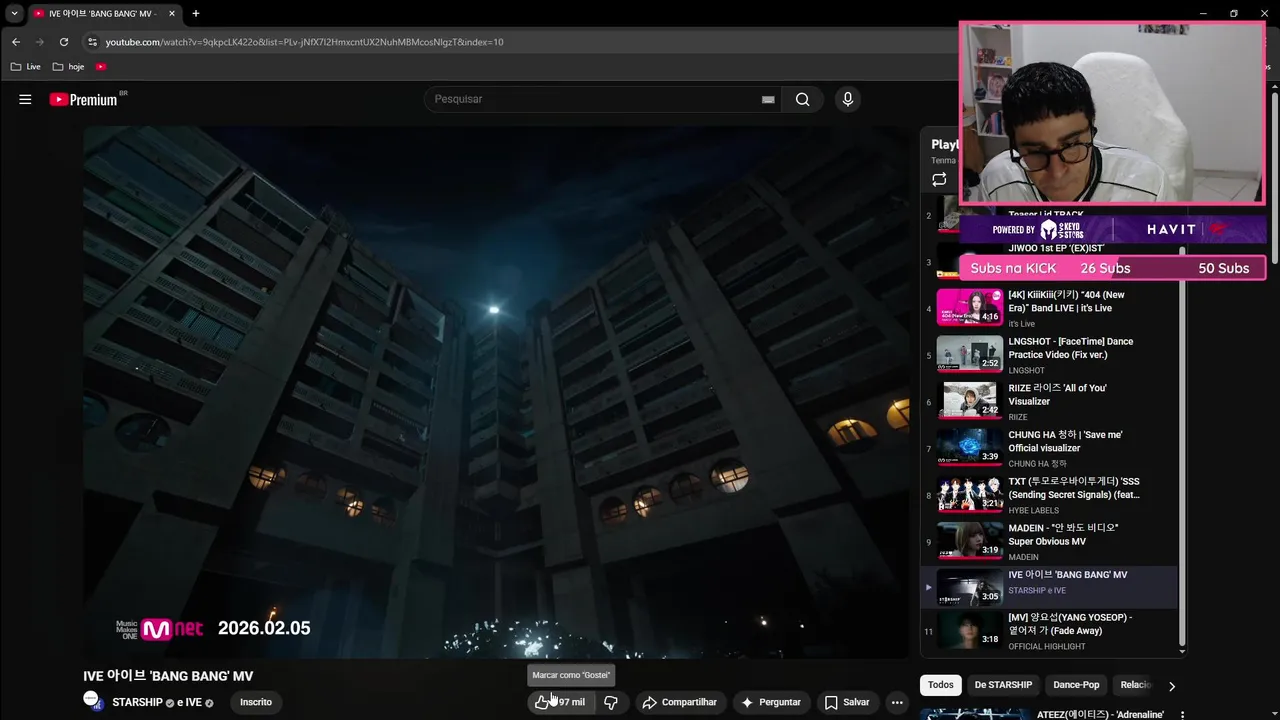Play RIIZE All of You thumbnail
This screenshot has width=1280, height=720.
coord(969,400)
